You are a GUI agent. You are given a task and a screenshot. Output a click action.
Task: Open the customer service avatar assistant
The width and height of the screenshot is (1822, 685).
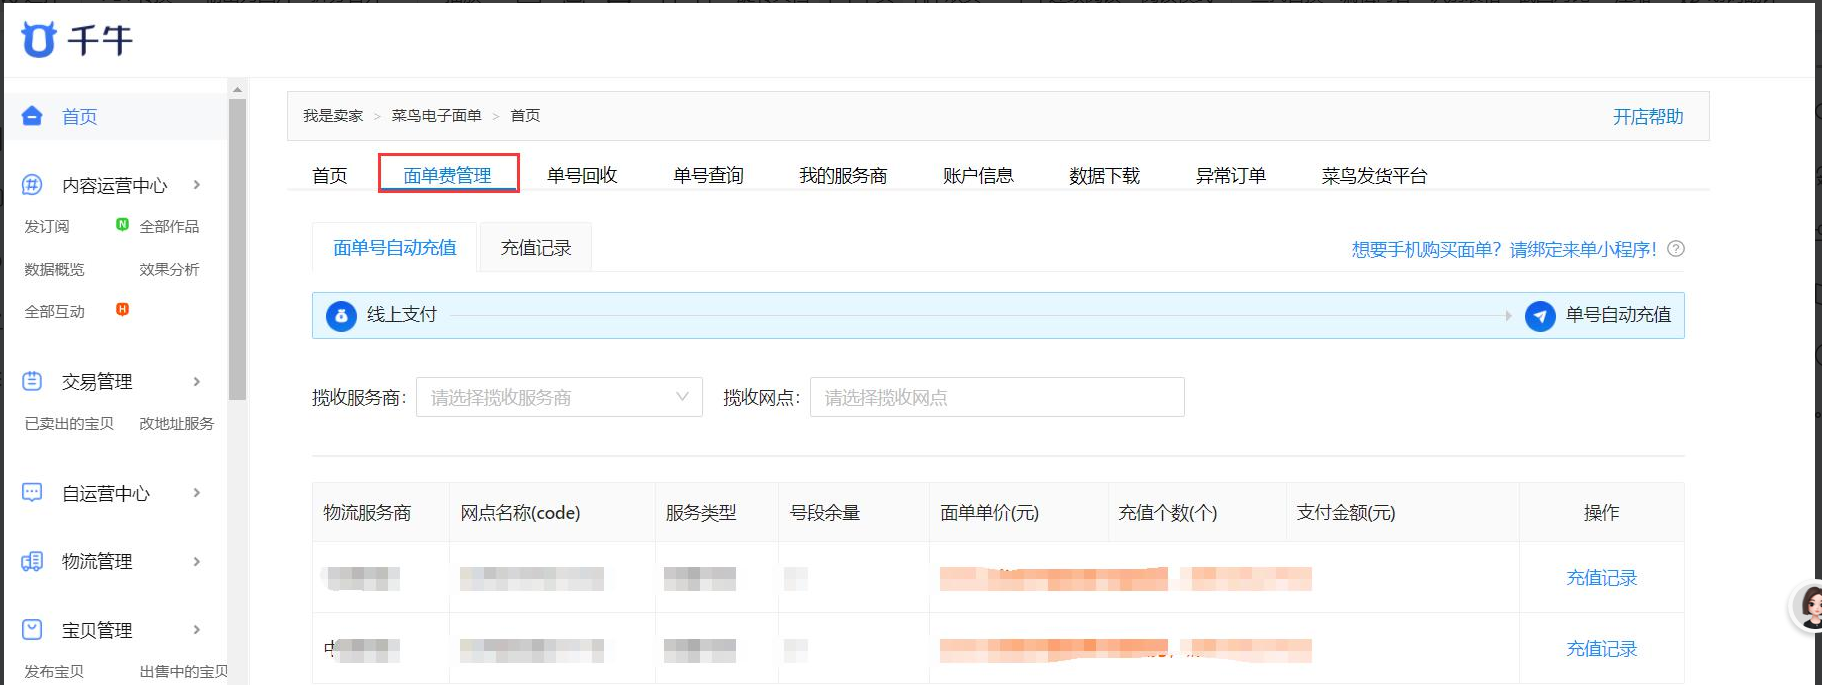pos(1808,607)
